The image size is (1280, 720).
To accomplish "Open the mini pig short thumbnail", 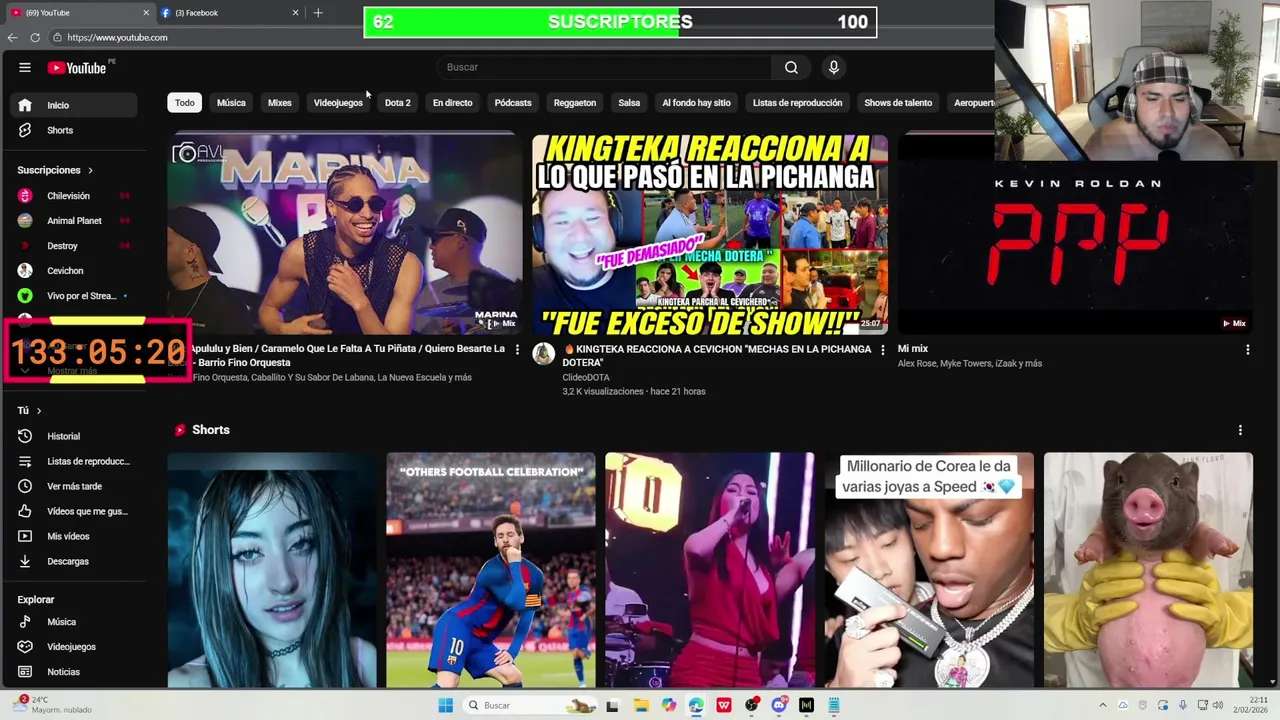I will pos(1148,570).
